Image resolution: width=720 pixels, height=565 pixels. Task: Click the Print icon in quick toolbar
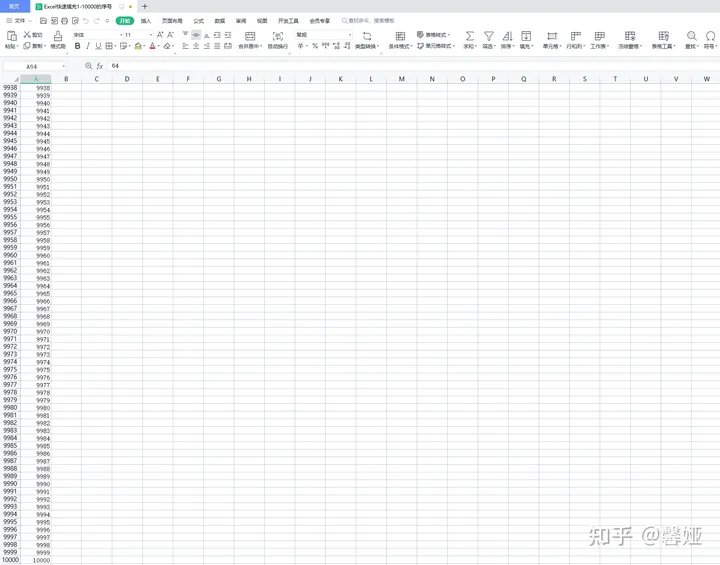point(65,21)
